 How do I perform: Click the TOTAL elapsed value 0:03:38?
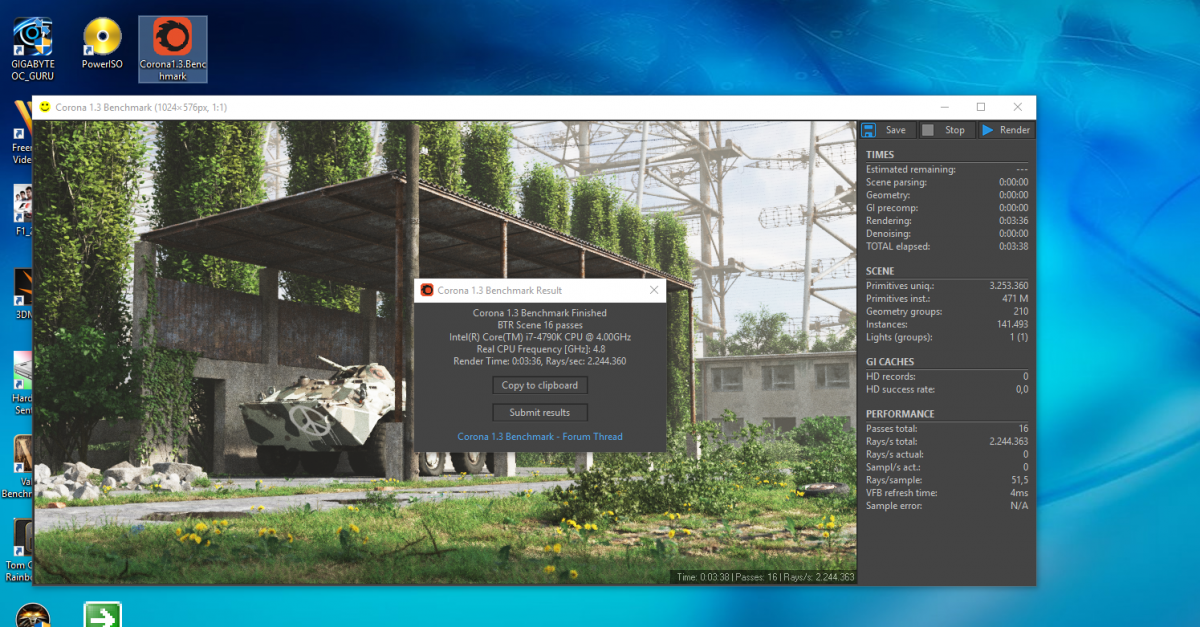1013,246
